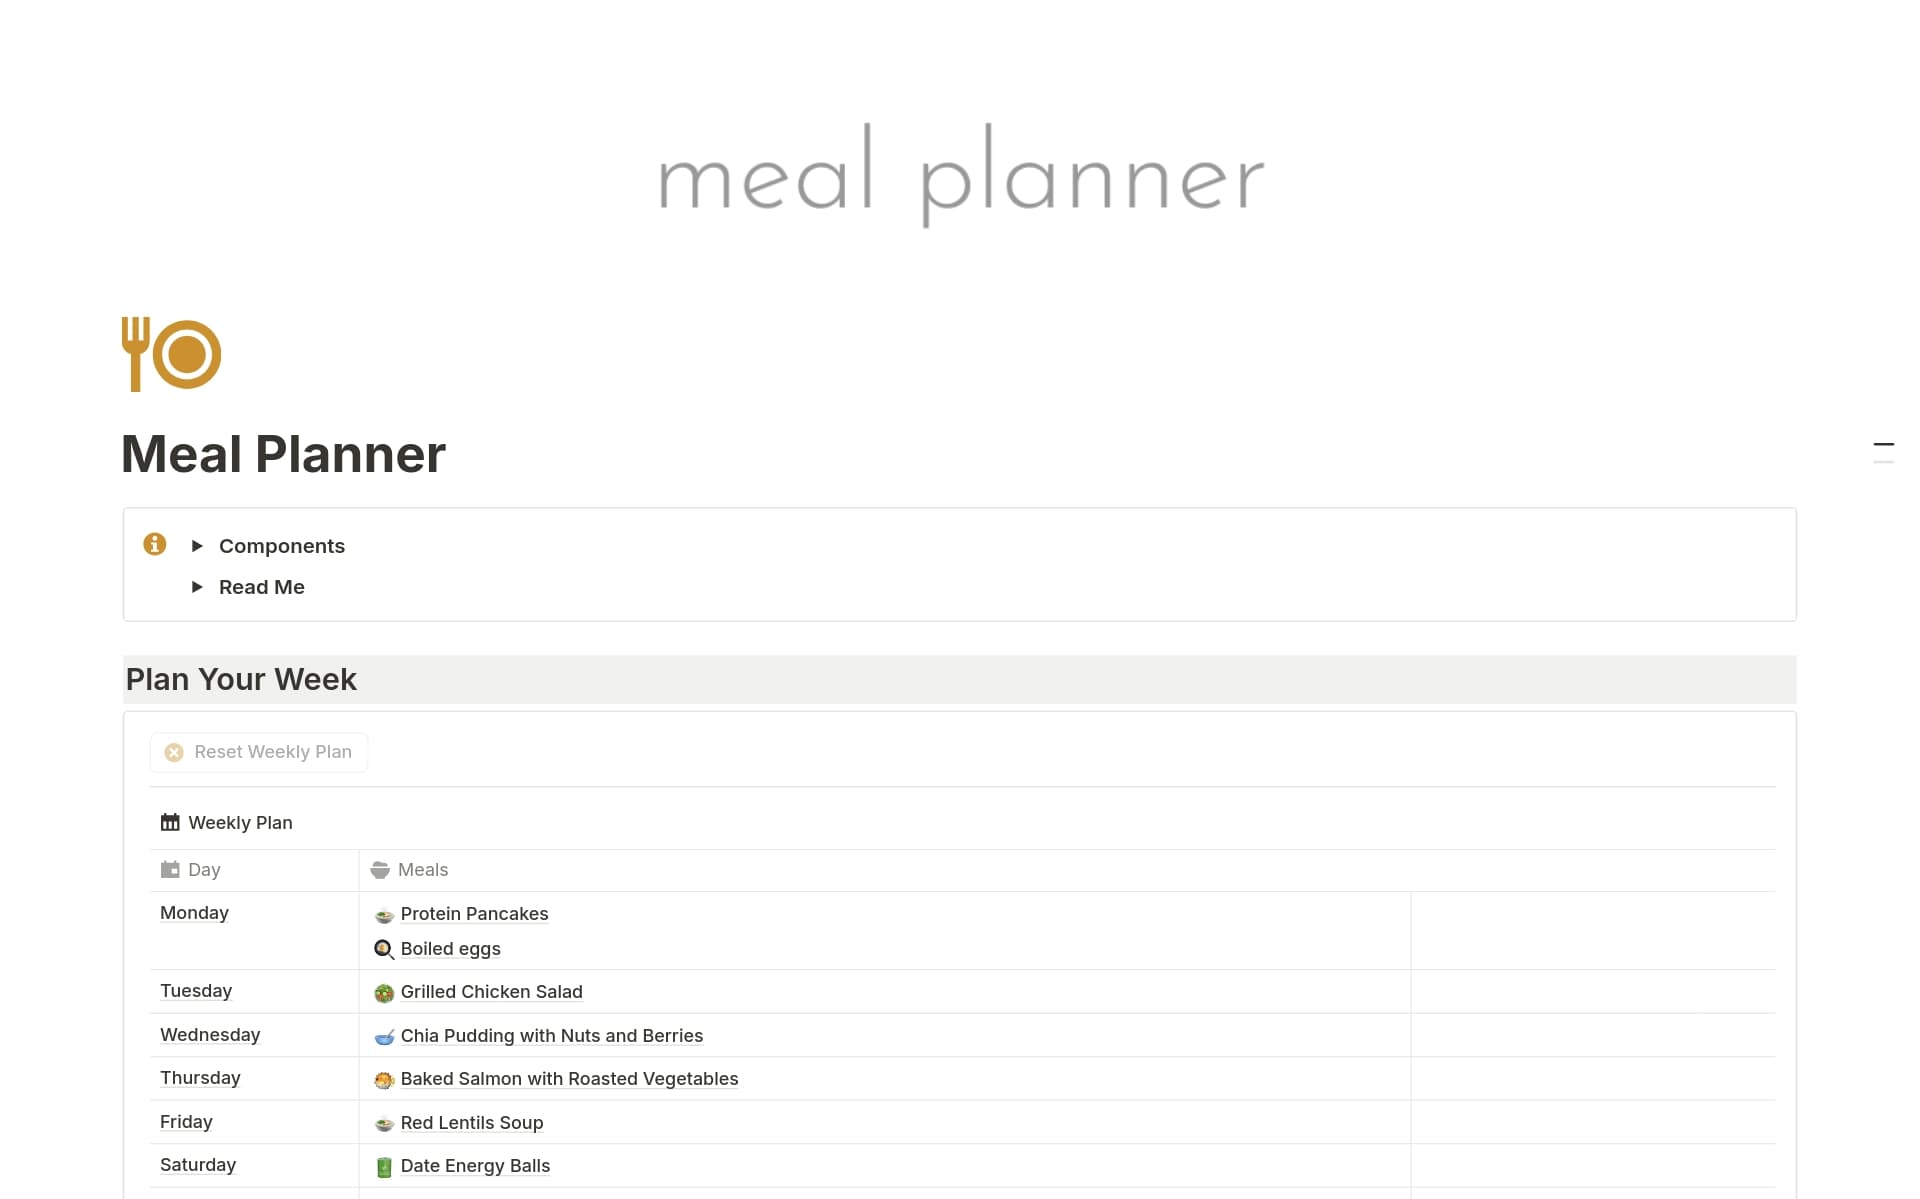Screen dimensions: 1920x1199
Task: Click the Boiled eggs frying pan icon
Action: 384,949
